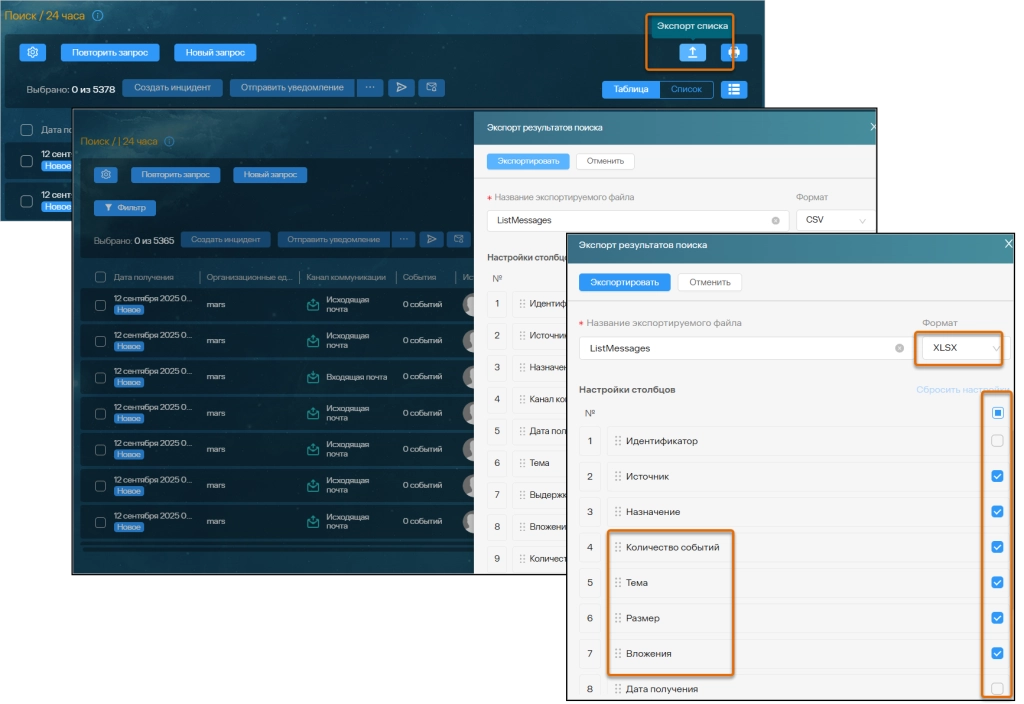Click the Фильтр funnel button
Screen dimensions: 1024x704
pos(125,208)
